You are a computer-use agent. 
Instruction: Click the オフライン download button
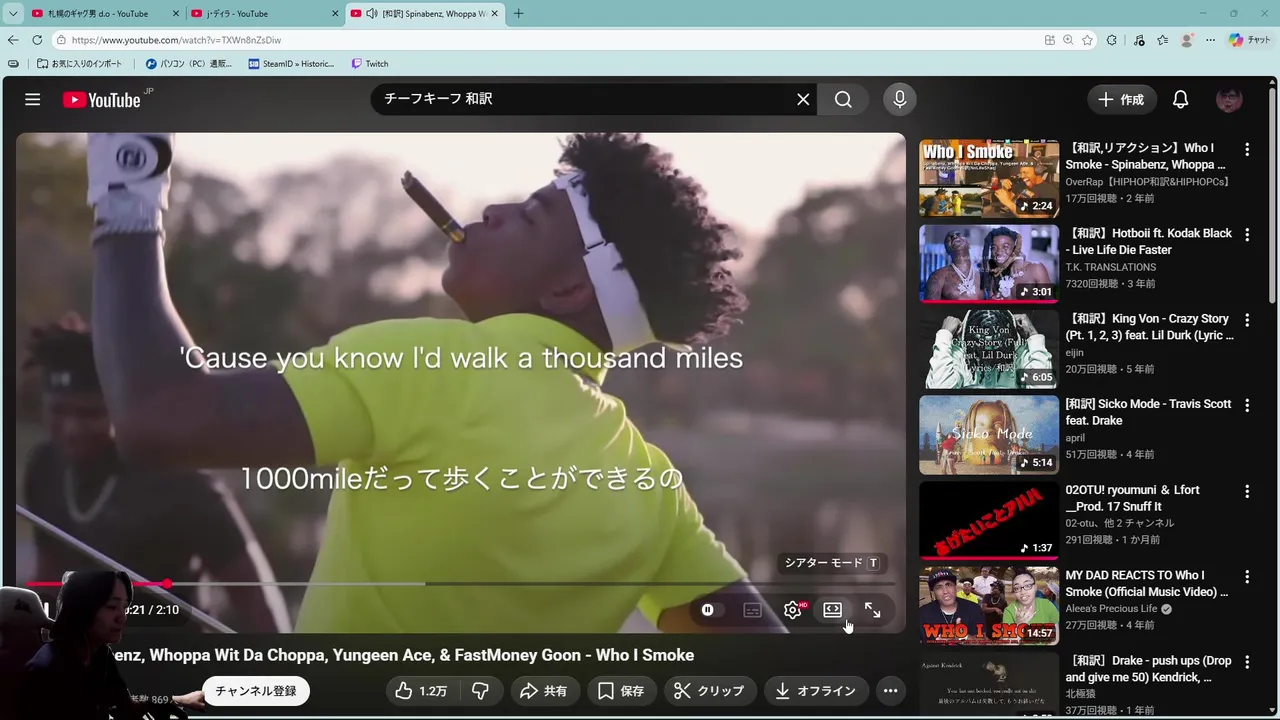[x=816, y=691]
